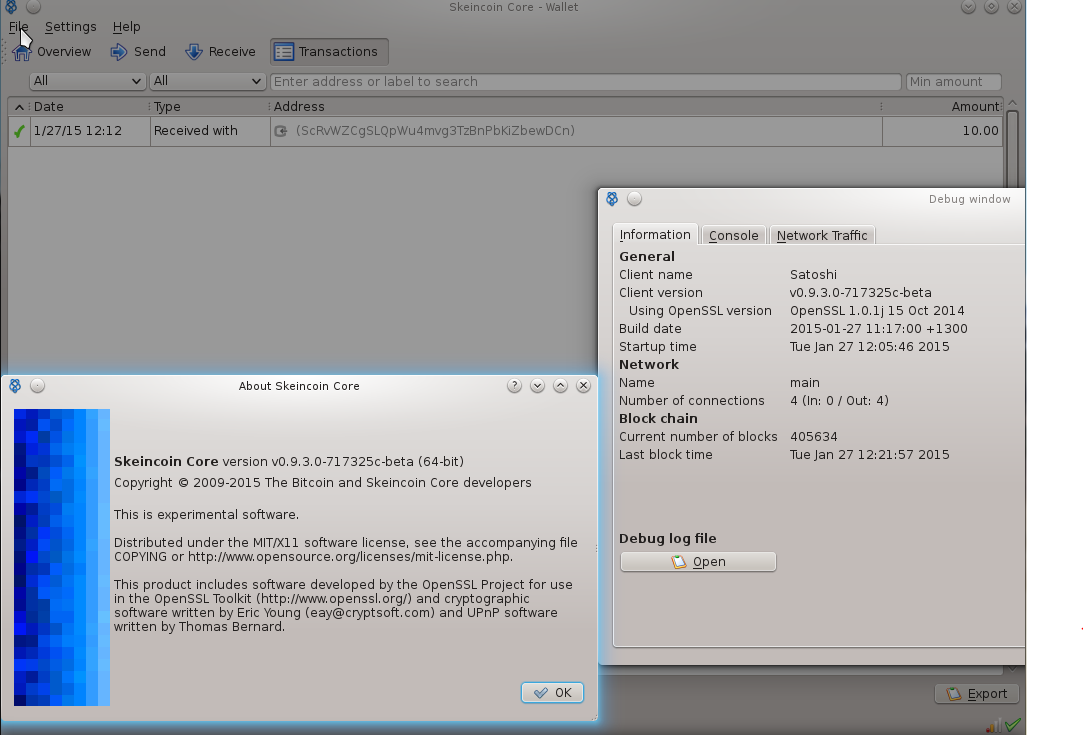Sort transactions by Address column
Viewport: 1083px width, 735px height.
pos(576,106)
